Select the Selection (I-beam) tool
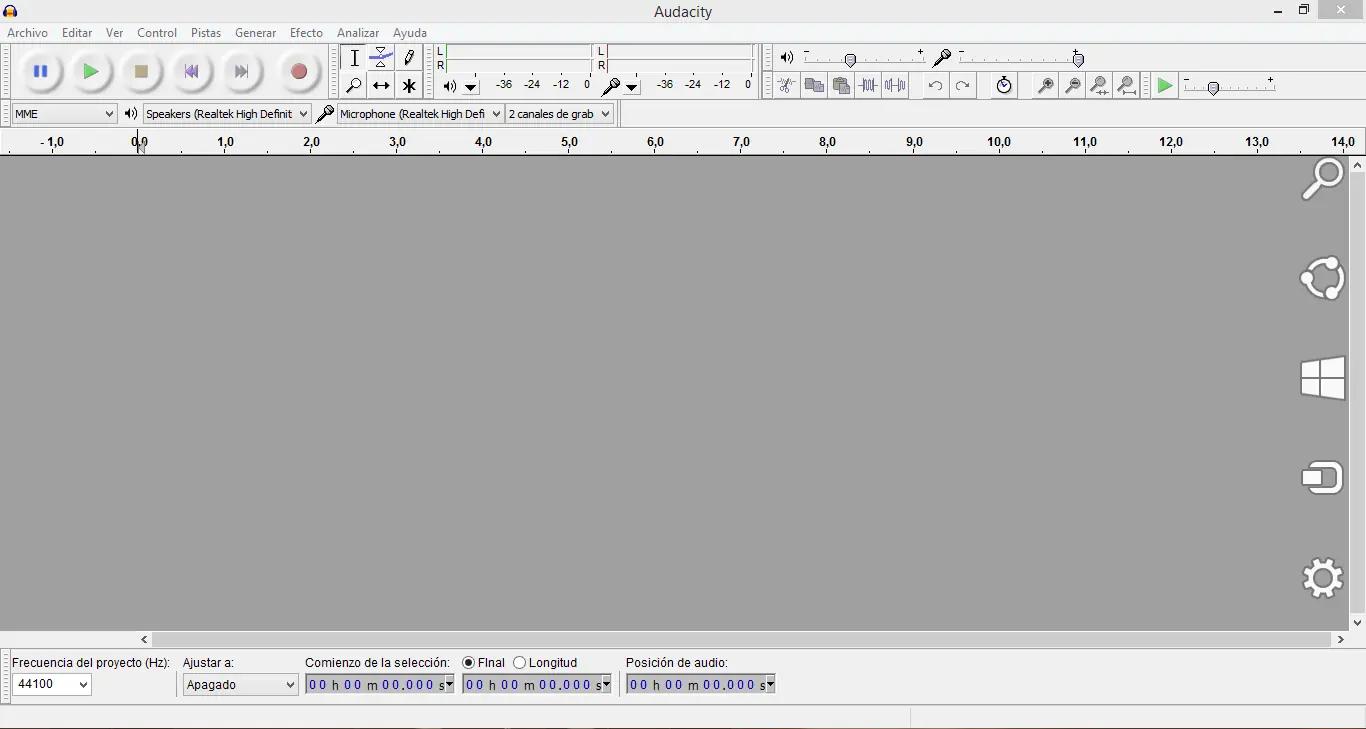This screenshot has width=1366, height=729. point(354,58)
